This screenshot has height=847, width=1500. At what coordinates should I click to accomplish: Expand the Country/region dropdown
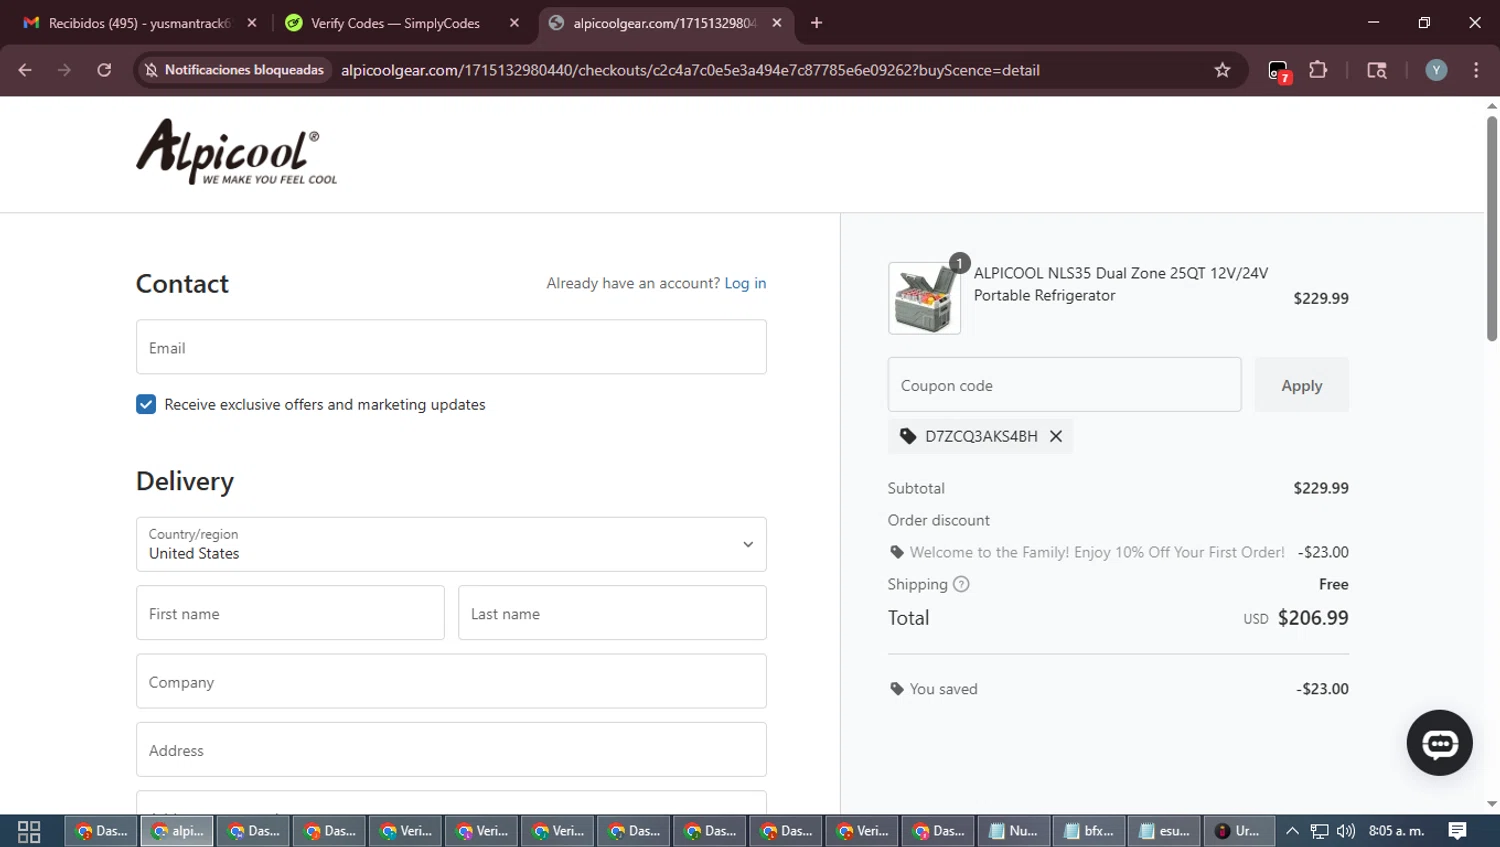click(451, 544)
